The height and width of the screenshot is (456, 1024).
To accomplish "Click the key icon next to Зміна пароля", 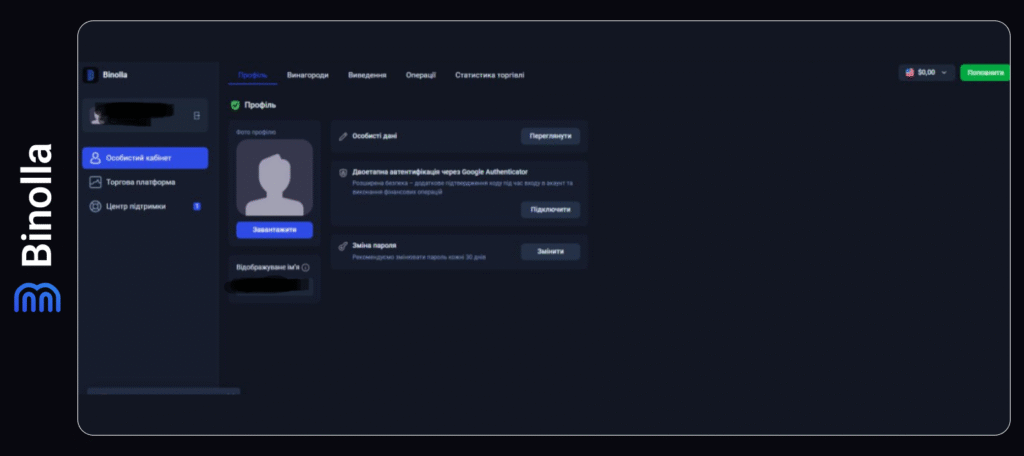I will 343,246.
